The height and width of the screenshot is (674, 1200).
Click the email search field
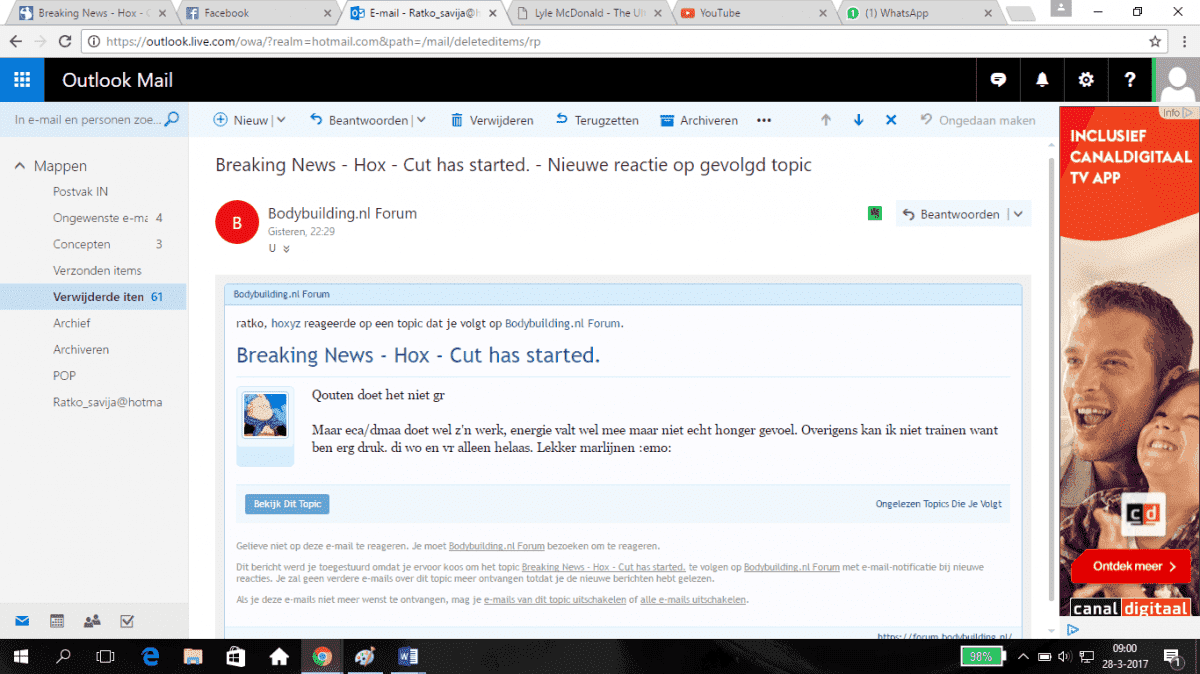[88, 120]
